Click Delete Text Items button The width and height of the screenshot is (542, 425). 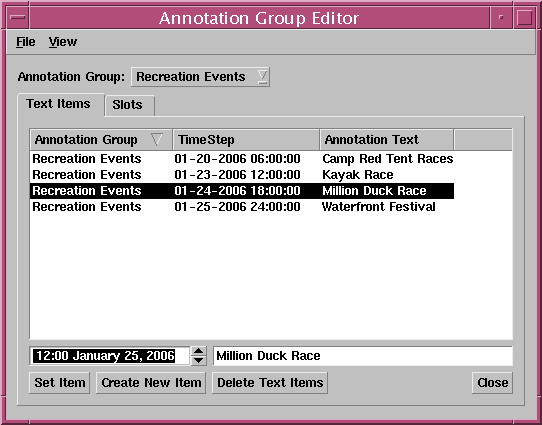coord(270,382)
